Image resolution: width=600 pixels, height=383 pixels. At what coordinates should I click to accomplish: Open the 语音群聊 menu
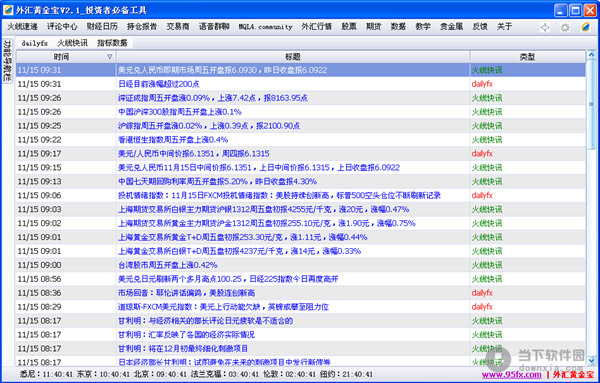214,26
